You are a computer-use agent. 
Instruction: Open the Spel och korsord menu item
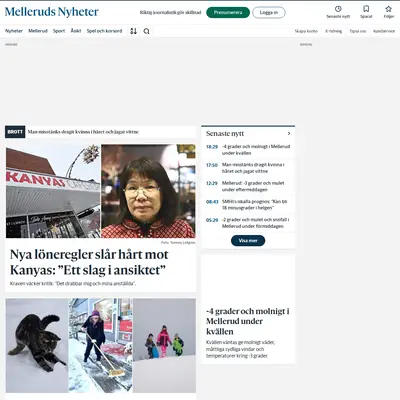coord(104,31)
